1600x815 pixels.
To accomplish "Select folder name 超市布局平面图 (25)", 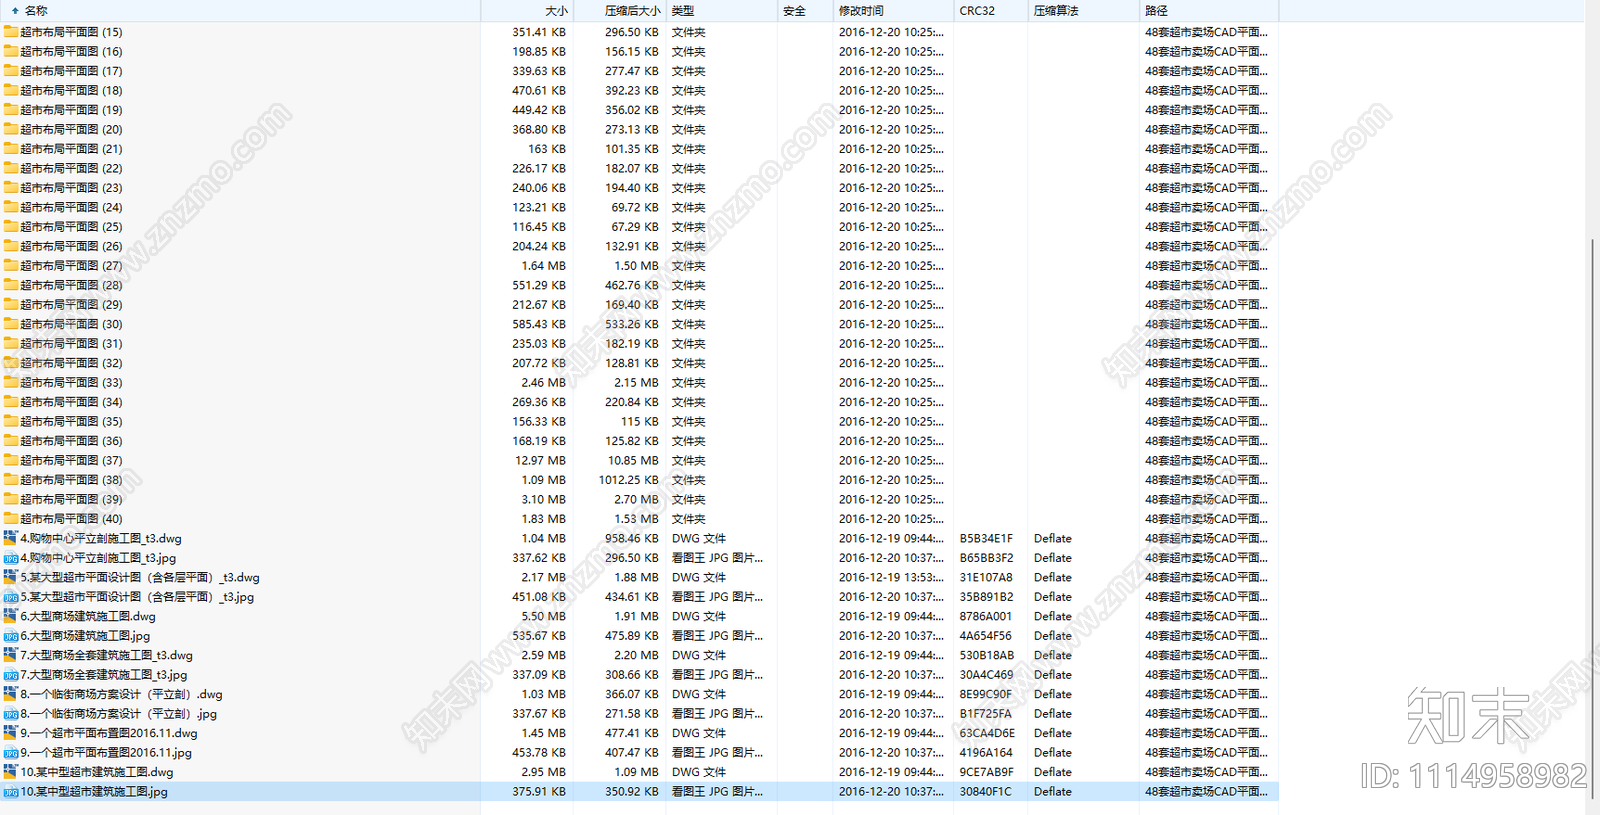I will [71, 227].
